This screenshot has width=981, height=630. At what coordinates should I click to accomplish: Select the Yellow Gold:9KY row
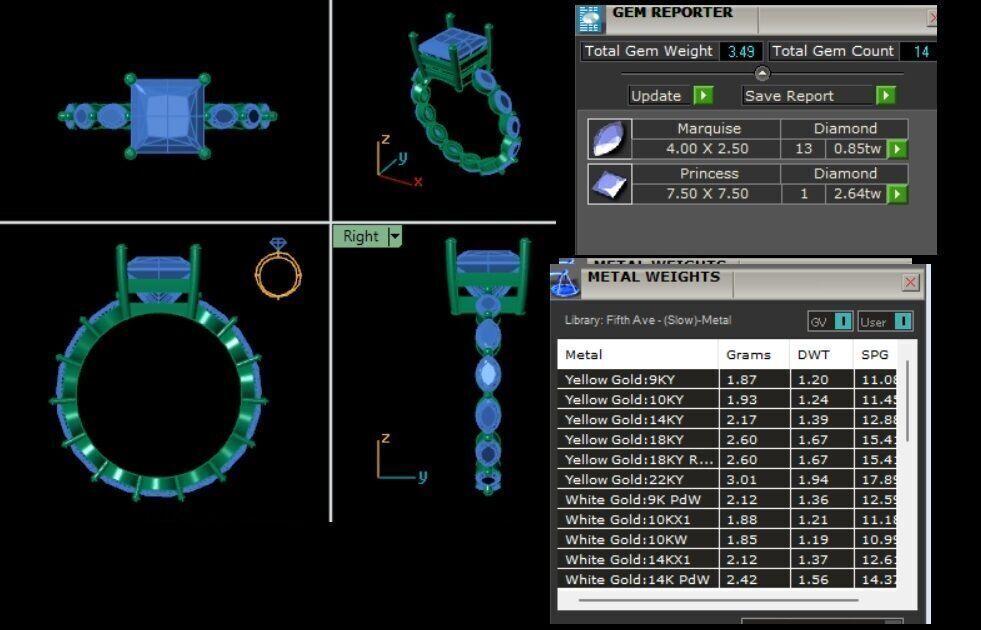(x=727, y=379)
